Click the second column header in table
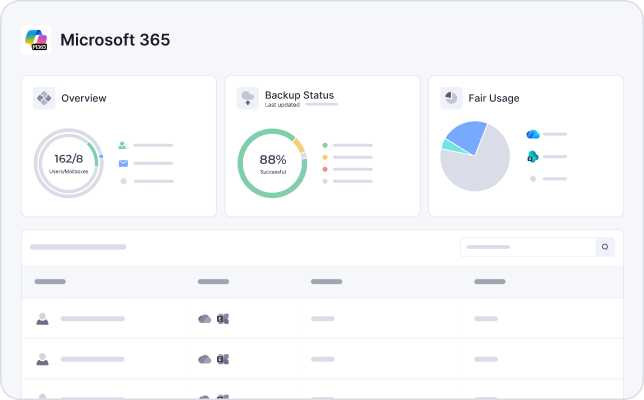 click(x=214, y=282)
